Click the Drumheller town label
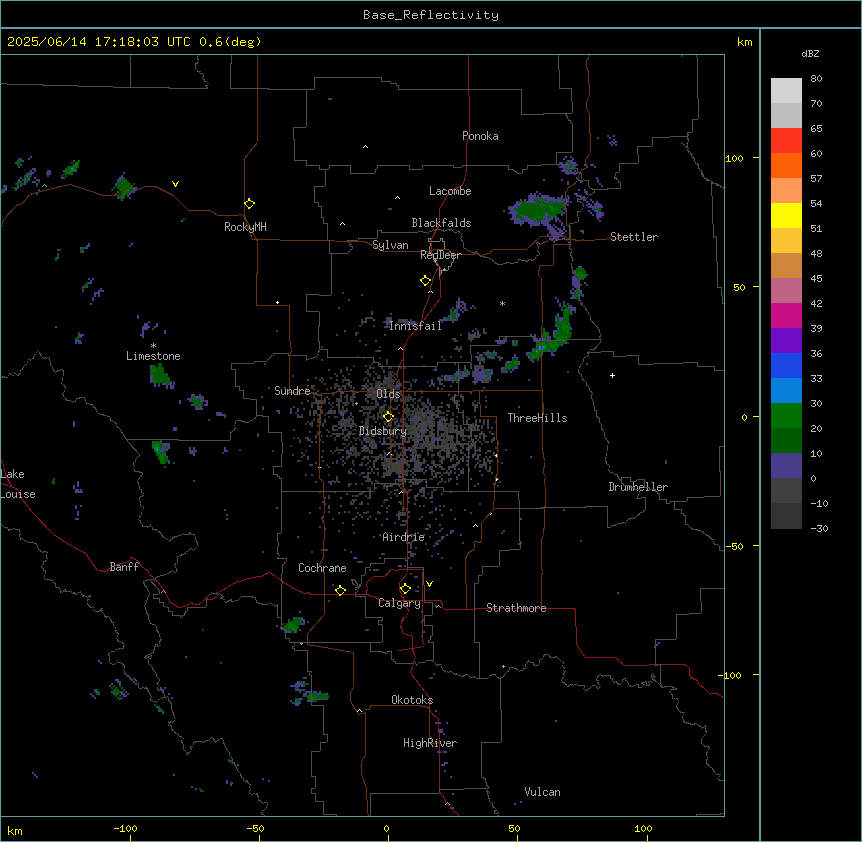The image size is (862, 842). (638, 487)
